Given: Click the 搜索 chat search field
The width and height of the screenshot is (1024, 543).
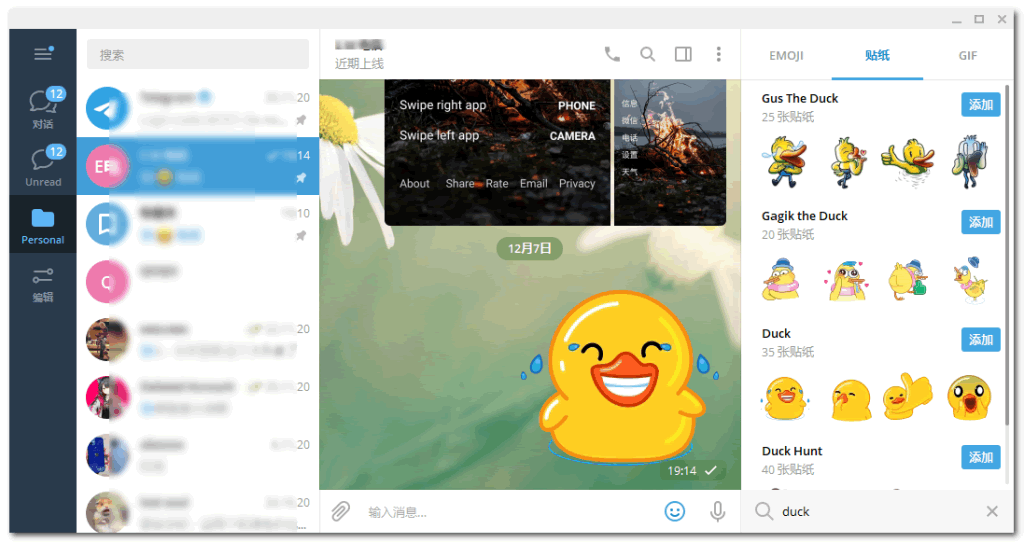Looking at the screenshot, I should click(198, 55).
